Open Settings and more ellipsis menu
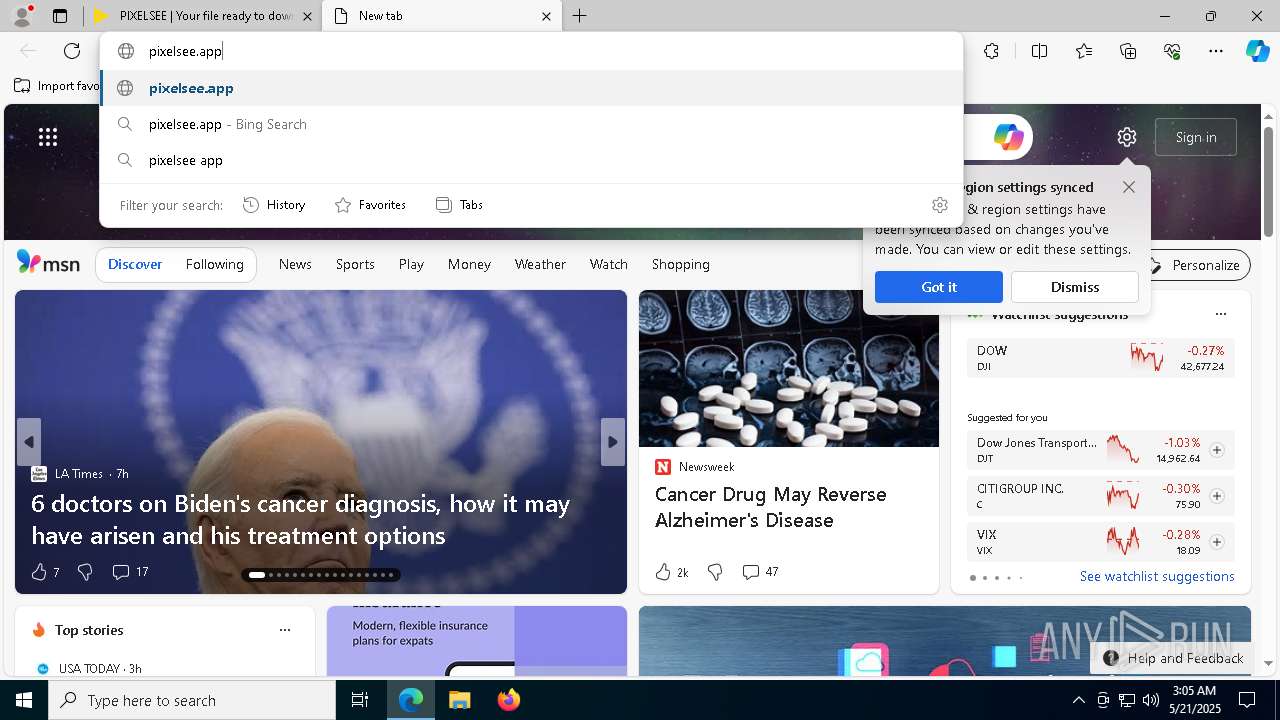The height and width of the screenshot is (720, 1280). coord(1216,51)
